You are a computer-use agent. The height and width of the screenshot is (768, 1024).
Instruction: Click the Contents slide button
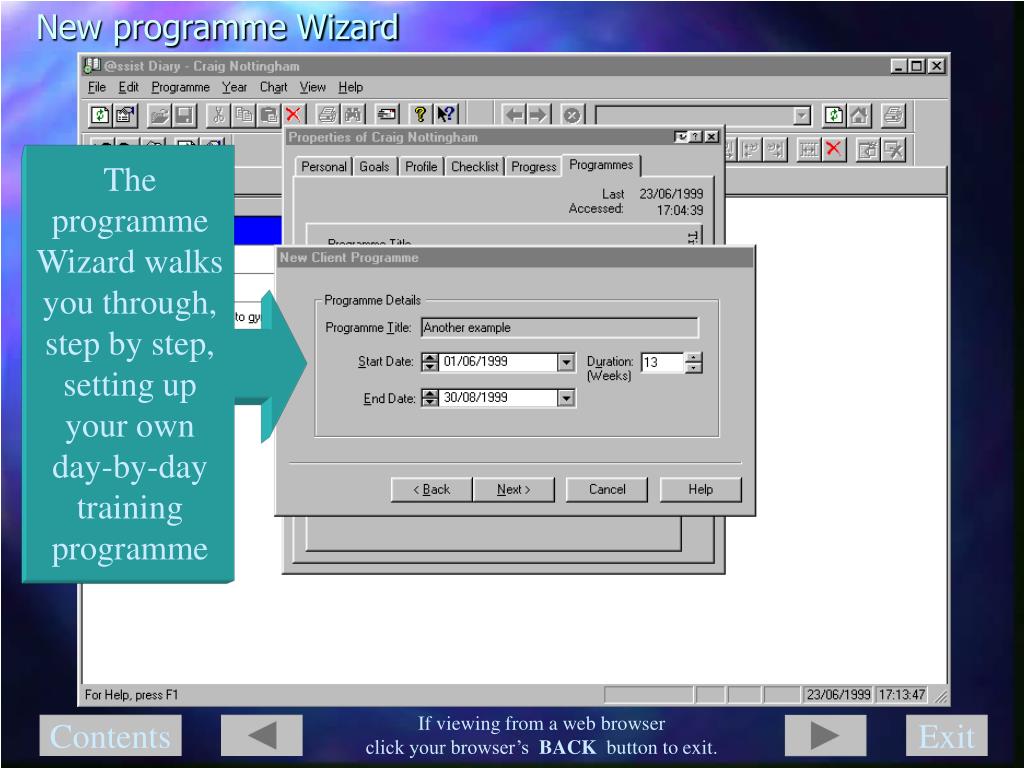[x=110, y=735]
